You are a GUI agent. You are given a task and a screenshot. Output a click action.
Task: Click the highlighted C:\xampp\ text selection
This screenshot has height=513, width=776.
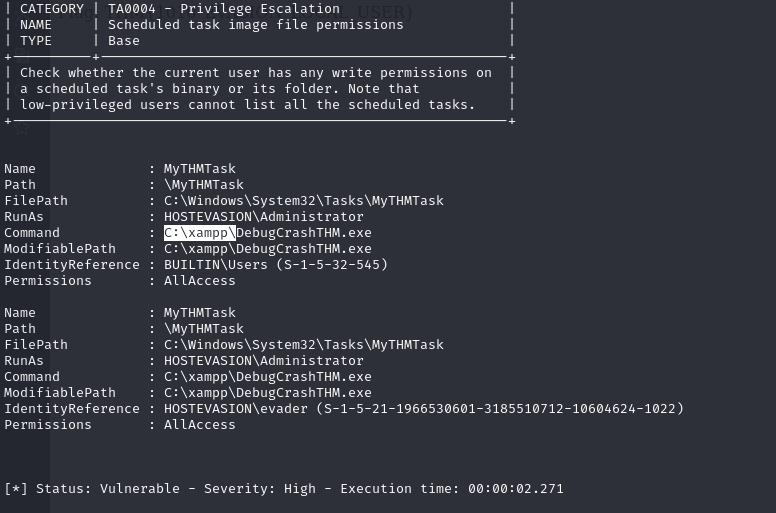tap(200, 233)
